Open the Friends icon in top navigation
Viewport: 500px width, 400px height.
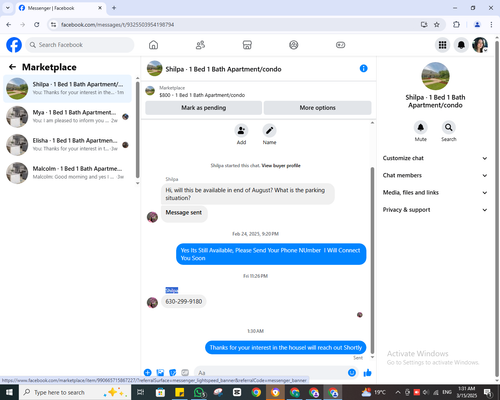click(x=200, y=45)
